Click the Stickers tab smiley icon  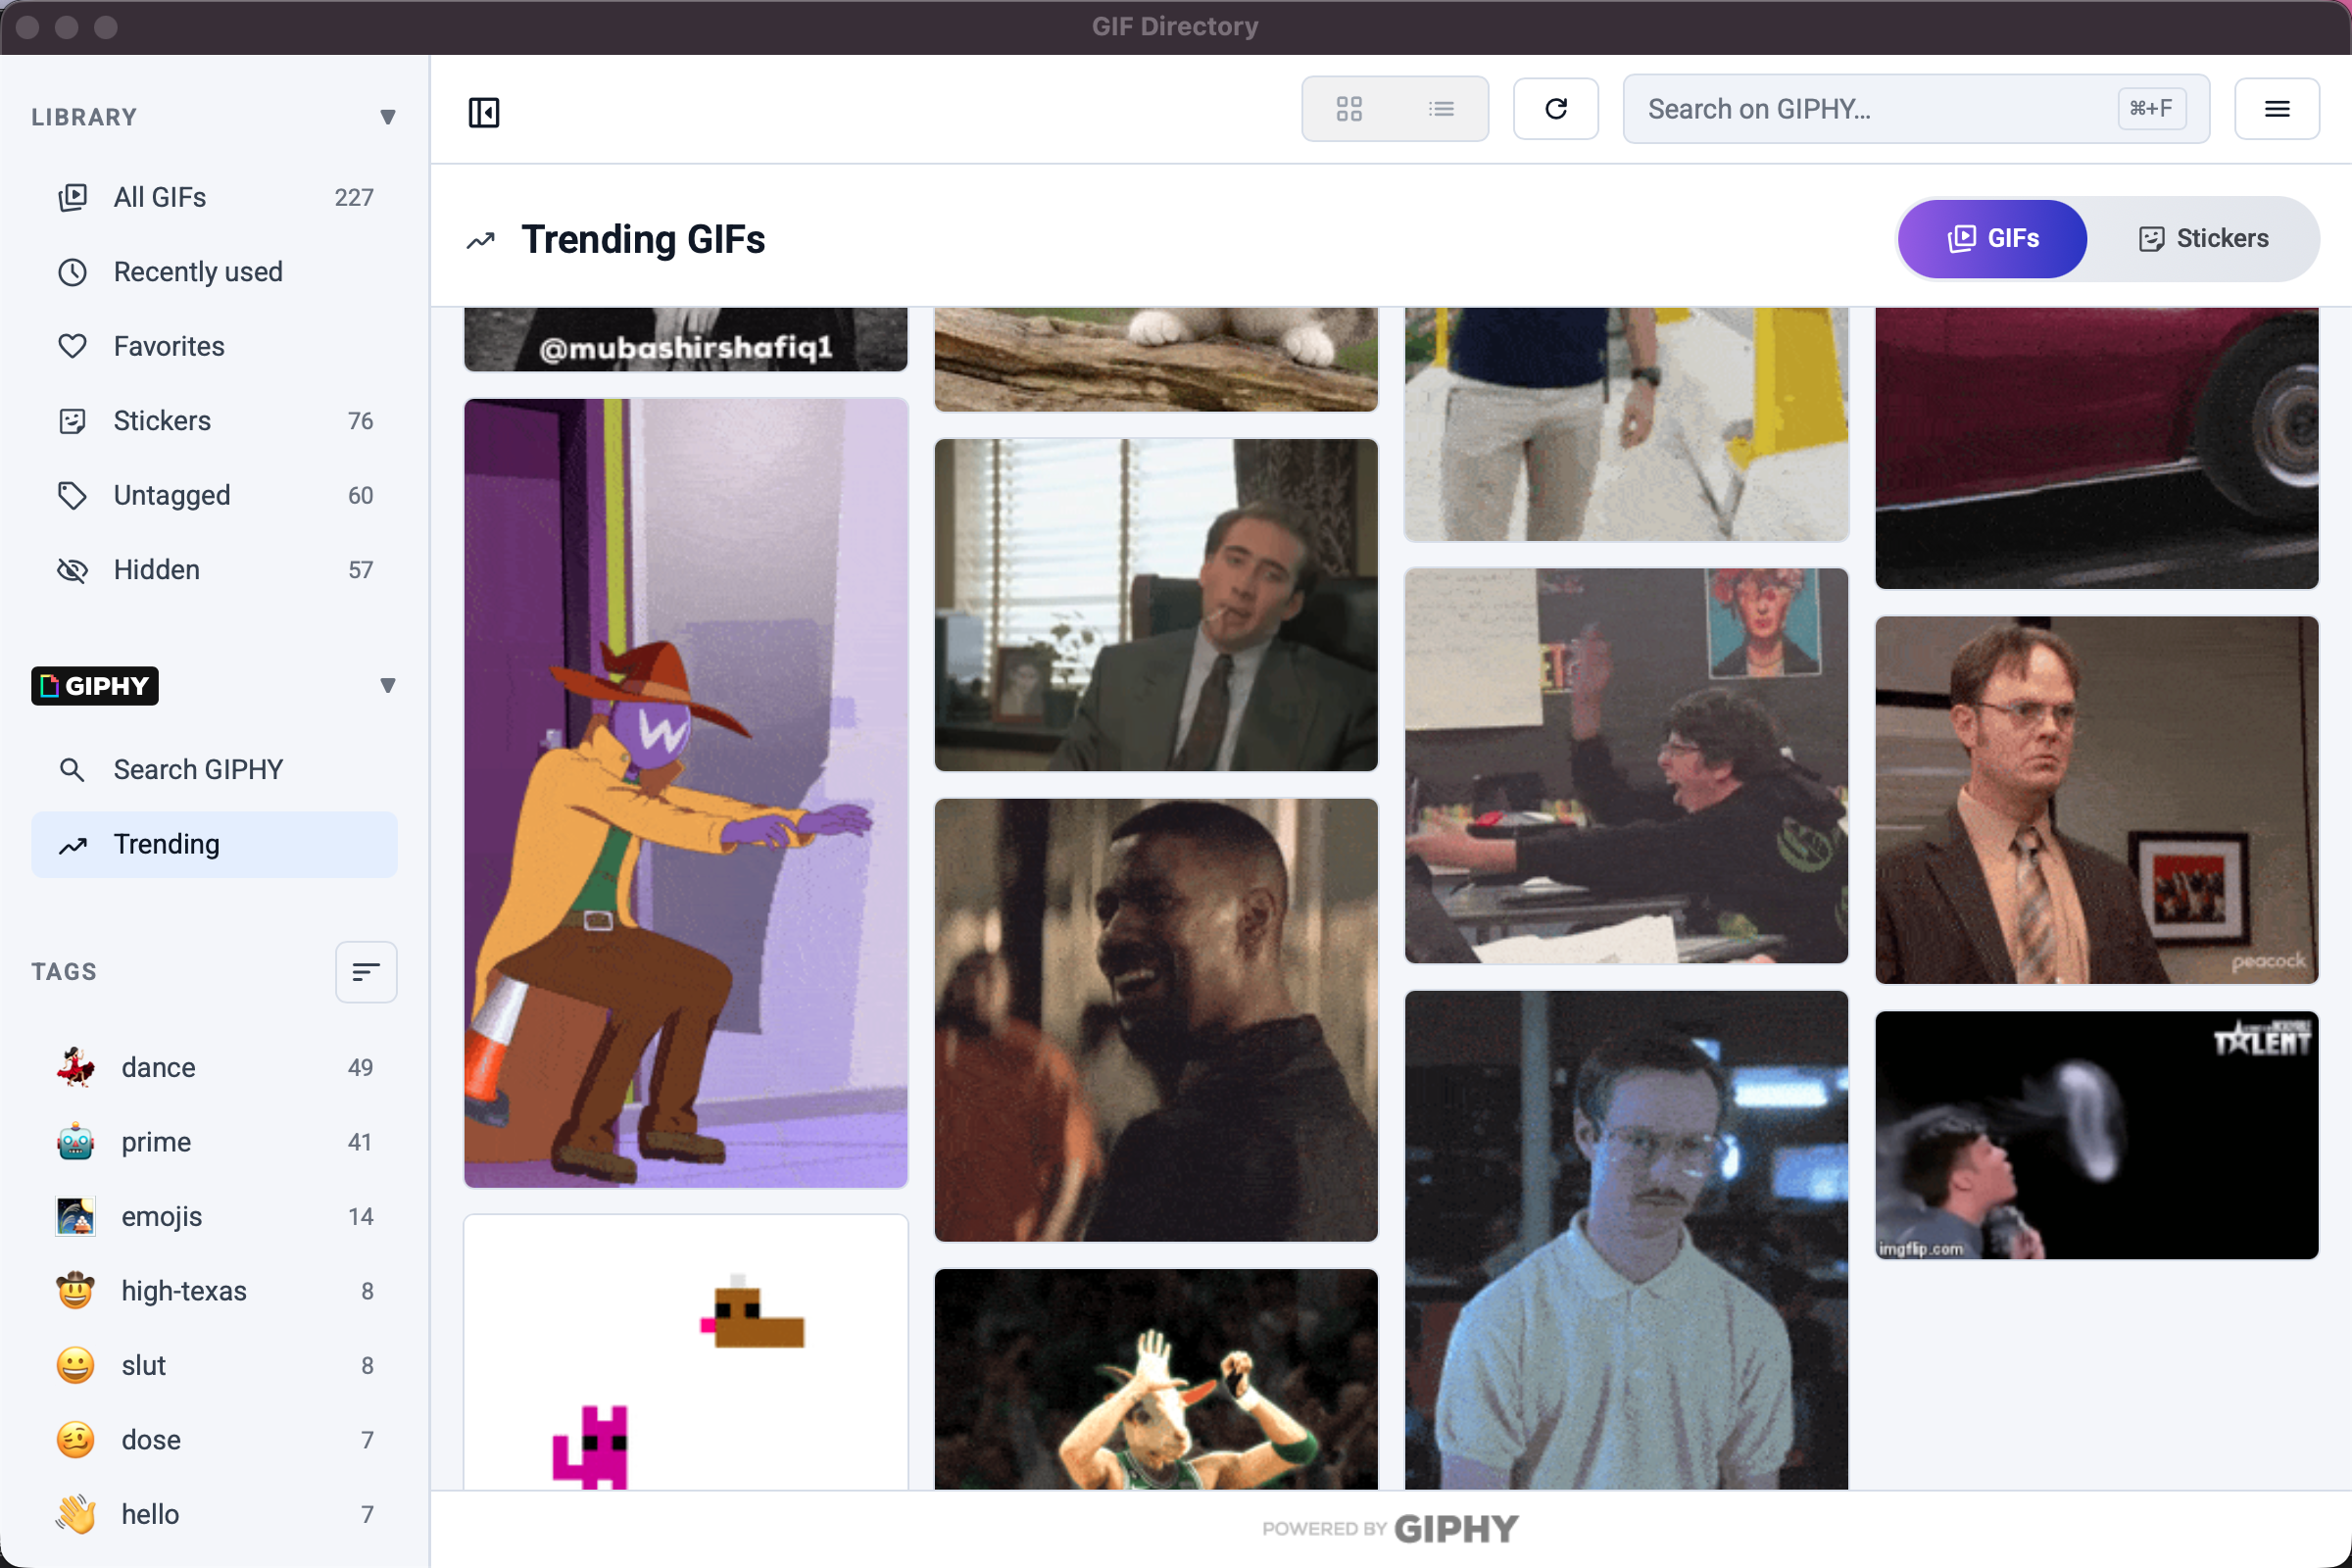(2151, 239)
